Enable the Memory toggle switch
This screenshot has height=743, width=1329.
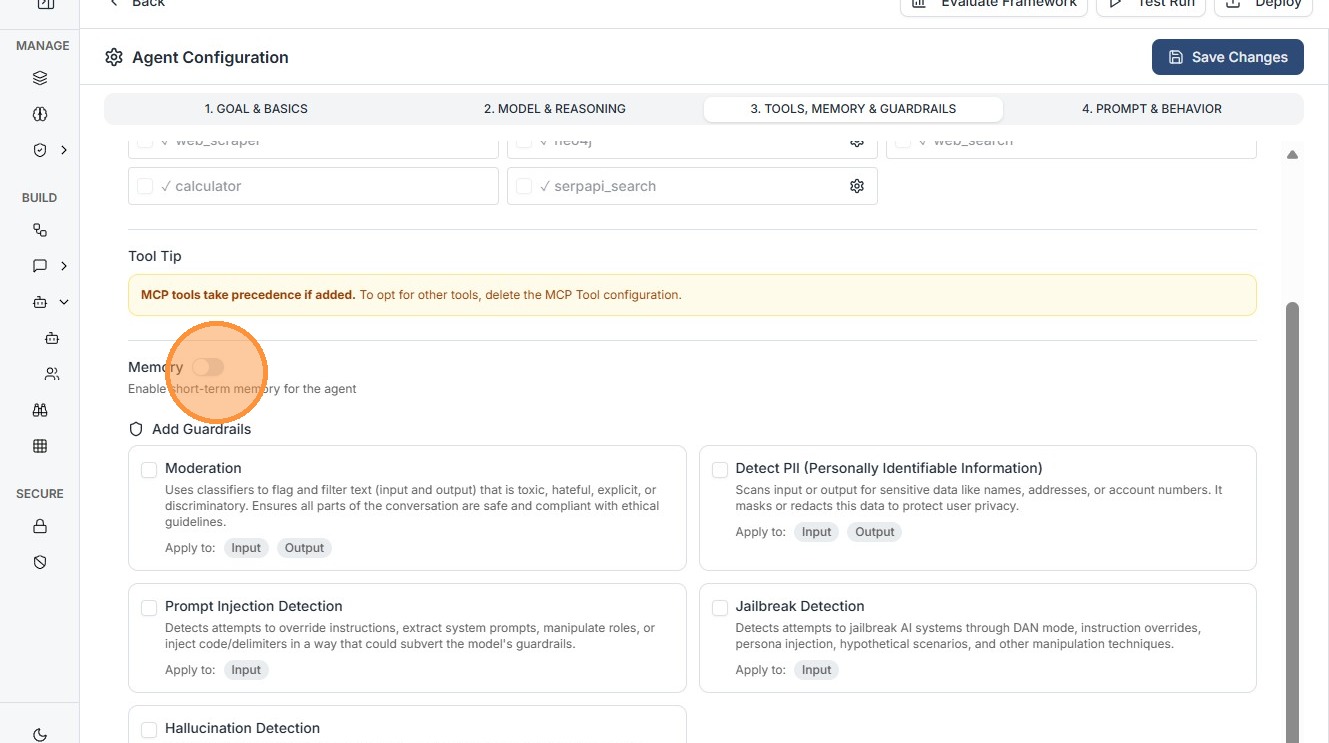click(x=208, y=367)
